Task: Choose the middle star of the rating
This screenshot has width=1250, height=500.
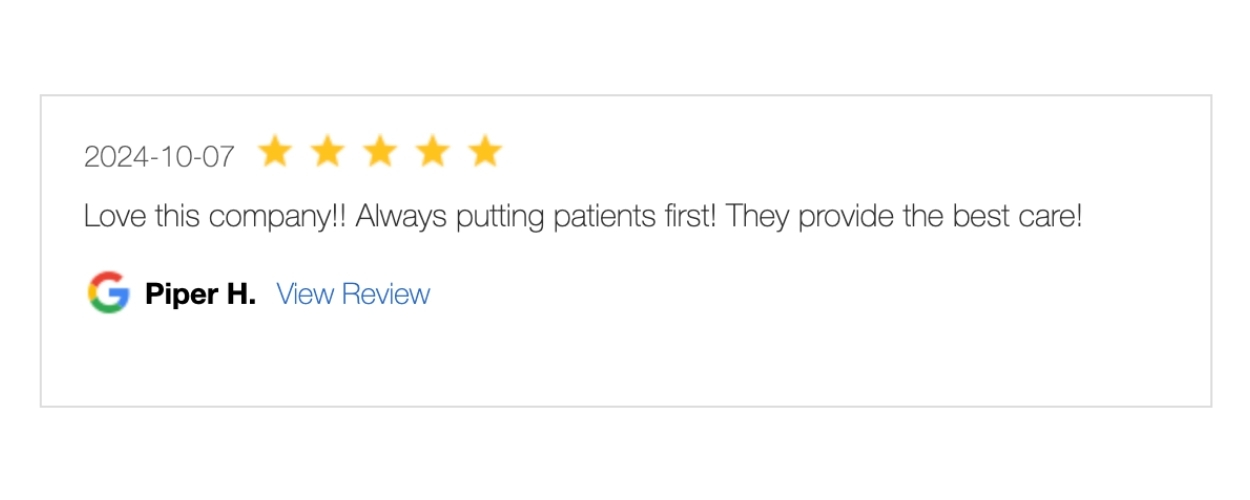Action: (380, 152)
